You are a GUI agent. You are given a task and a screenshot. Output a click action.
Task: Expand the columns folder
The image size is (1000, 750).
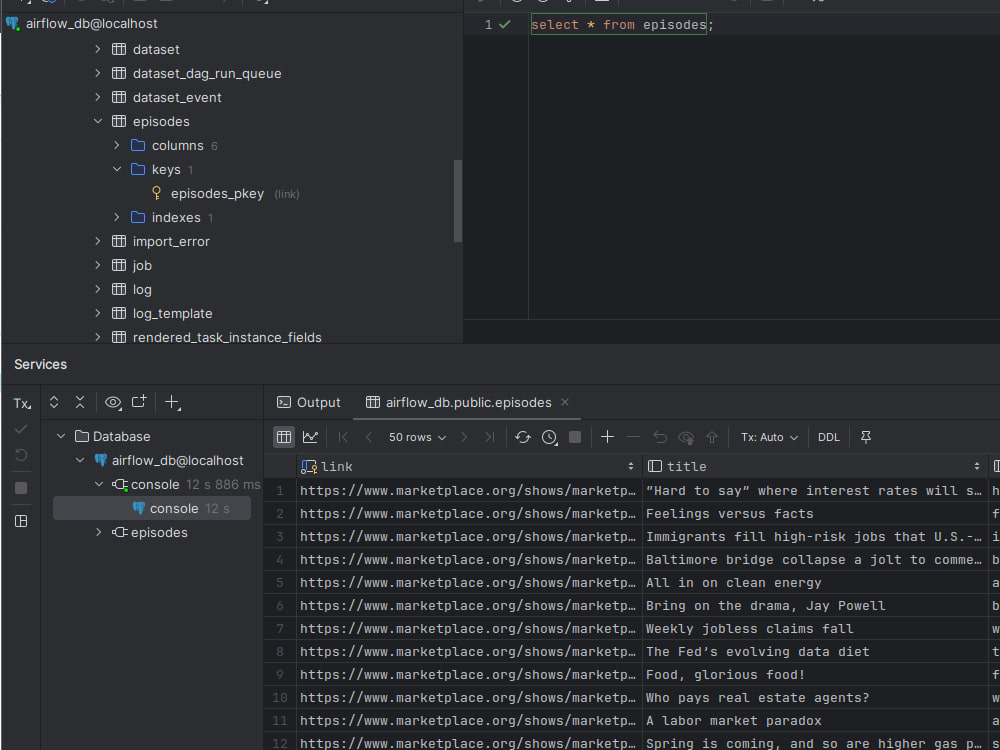[x=117, y=145]
